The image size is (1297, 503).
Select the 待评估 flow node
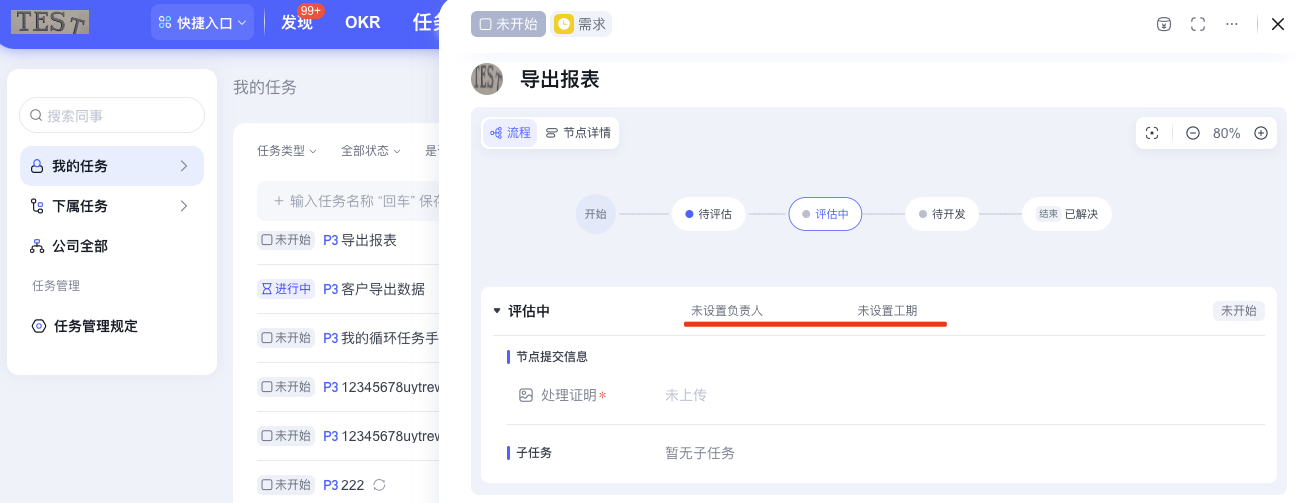pyautogui.click(x=708, y=214)
